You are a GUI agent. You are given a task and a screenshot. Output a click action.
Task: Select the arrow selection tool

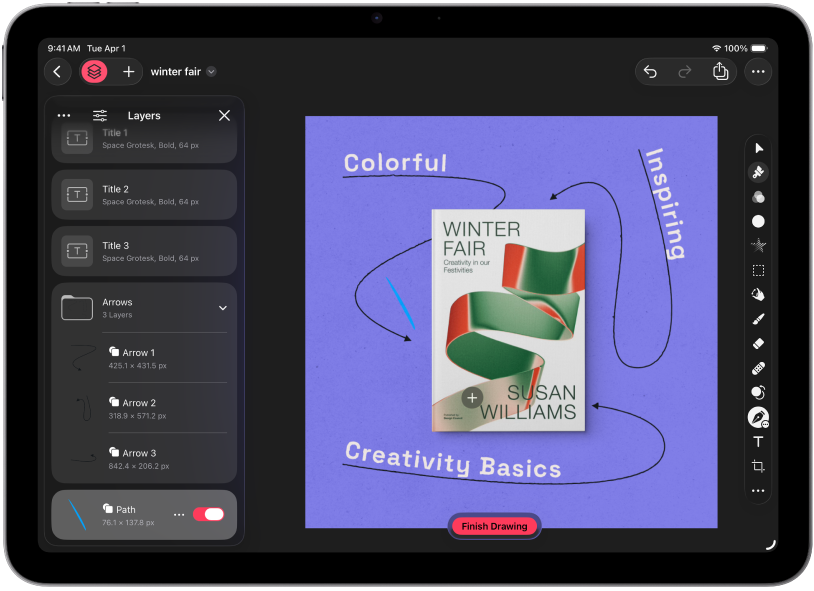[758, 148]
